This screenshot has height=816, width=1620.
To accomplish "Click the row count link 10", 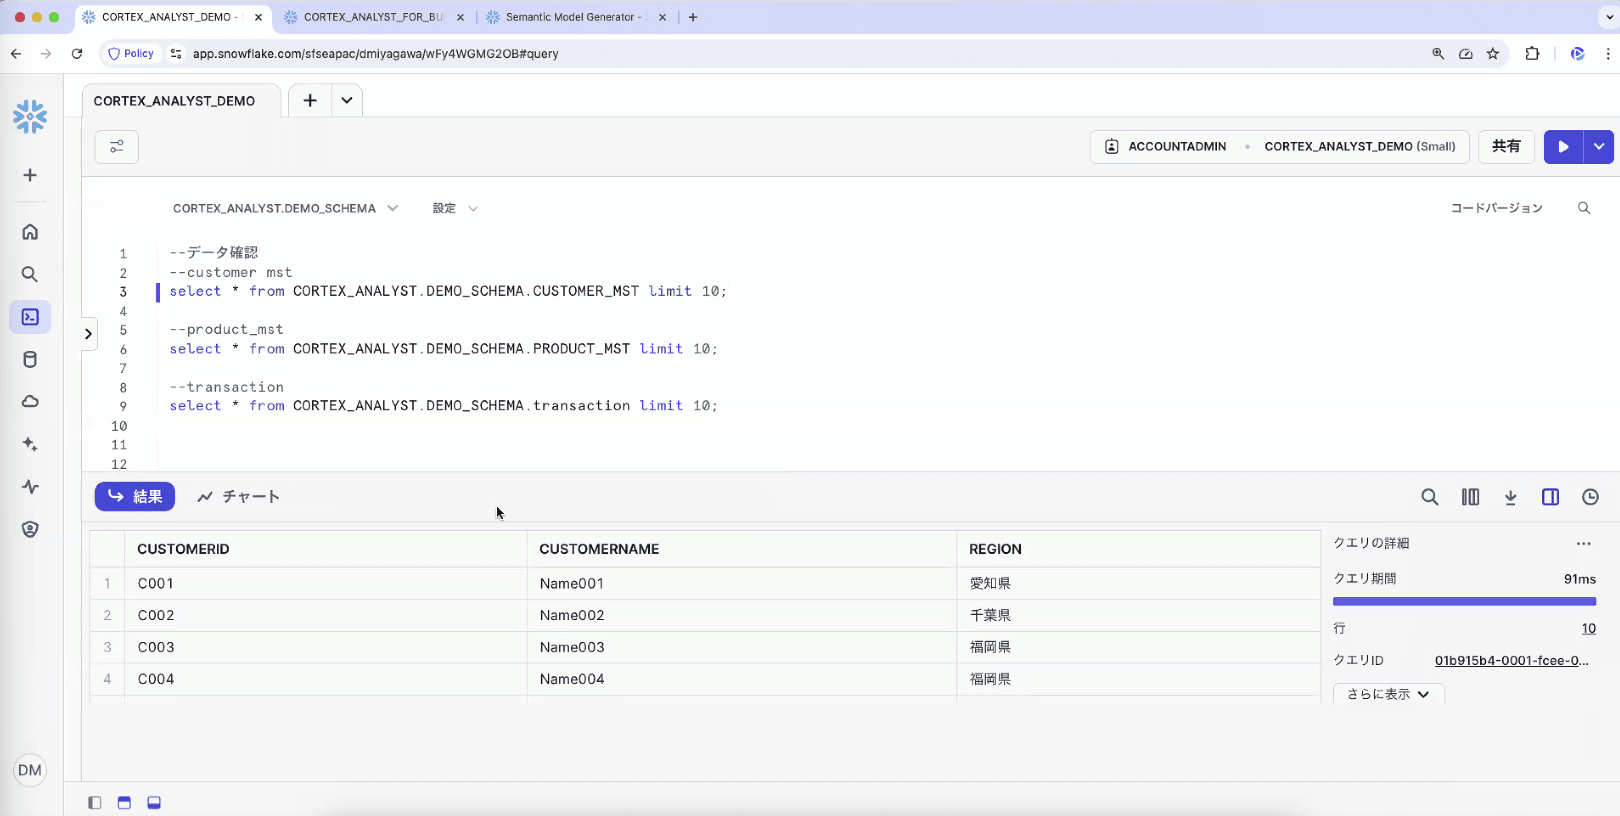I will point(1588,628).
